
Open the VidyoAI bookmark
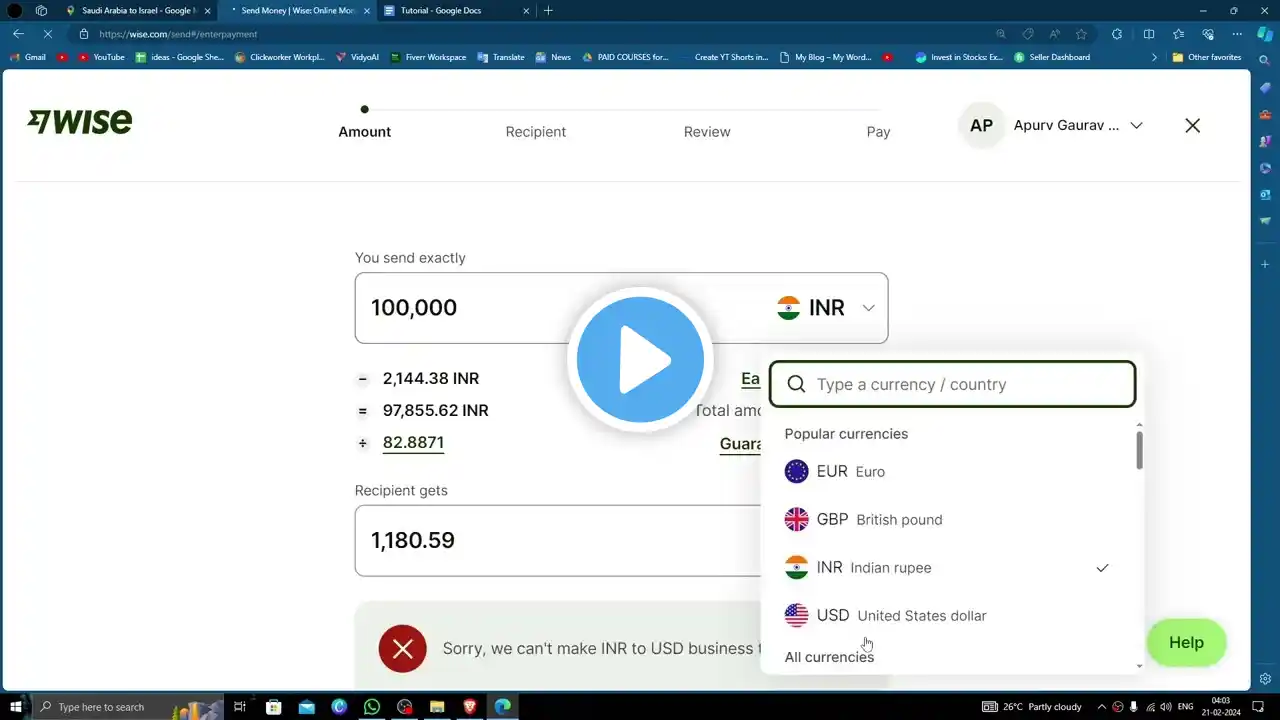[357, 57]
